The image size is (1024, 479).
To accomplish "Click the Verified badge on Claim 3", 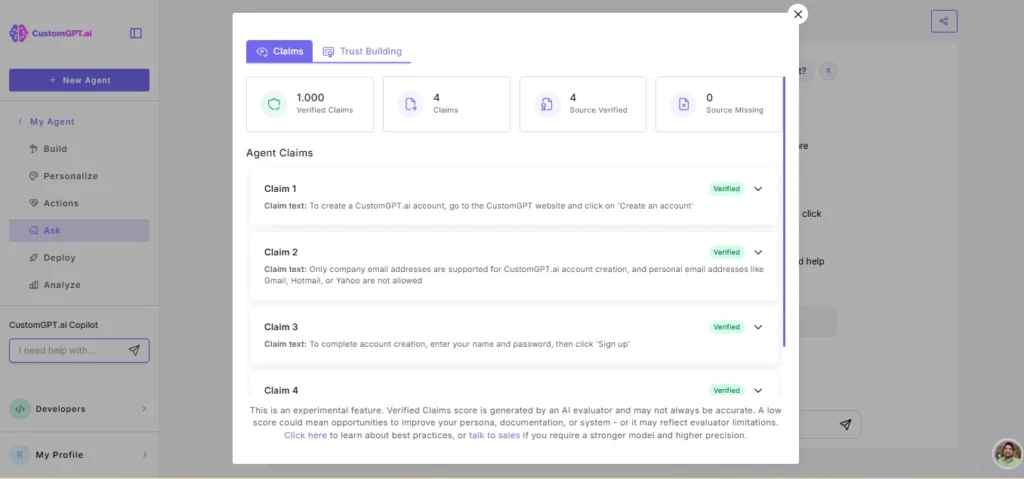I will coord(726,327).
